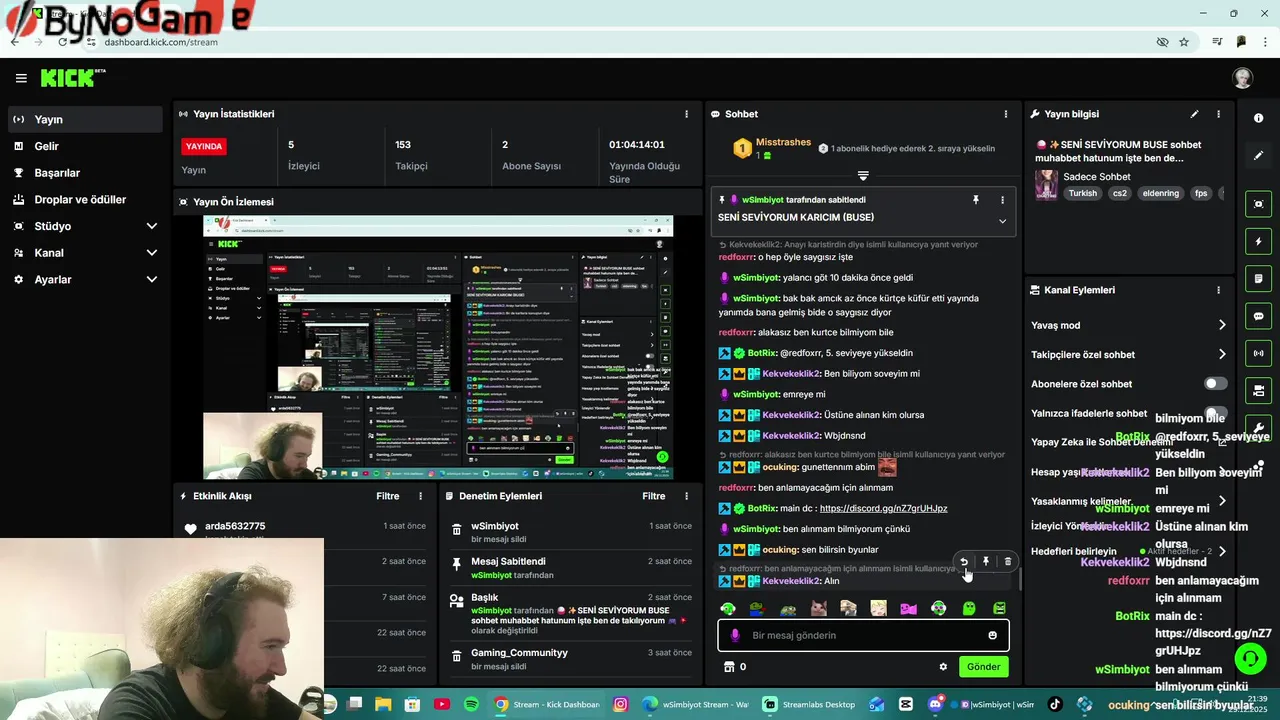Viewport: 1280px width, 720px height.
Task: Open wSimbiyot moderation entry
Action: (571, 532)
